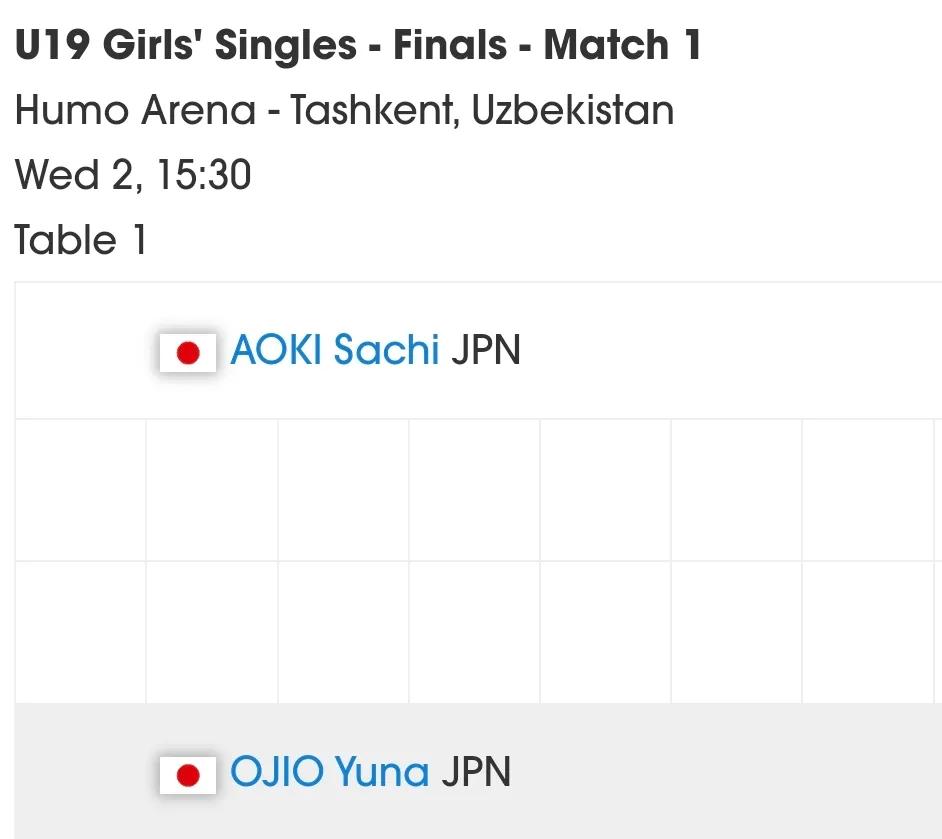The height and width of the screenshot is (839, 942).
Task: Select second empty score cell in lower row
Action: pyautogui.click(x=212, y=632)
